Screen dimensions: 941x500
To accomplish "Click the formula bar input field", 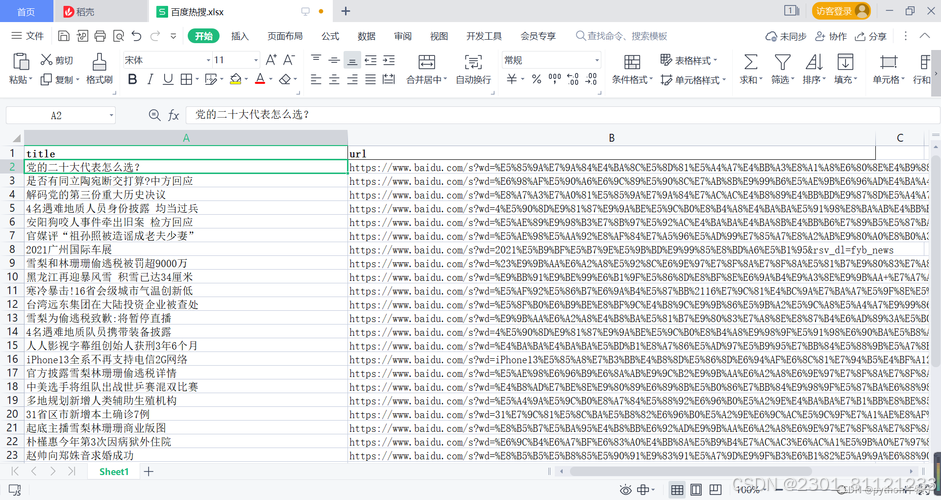I will [562, 115].
